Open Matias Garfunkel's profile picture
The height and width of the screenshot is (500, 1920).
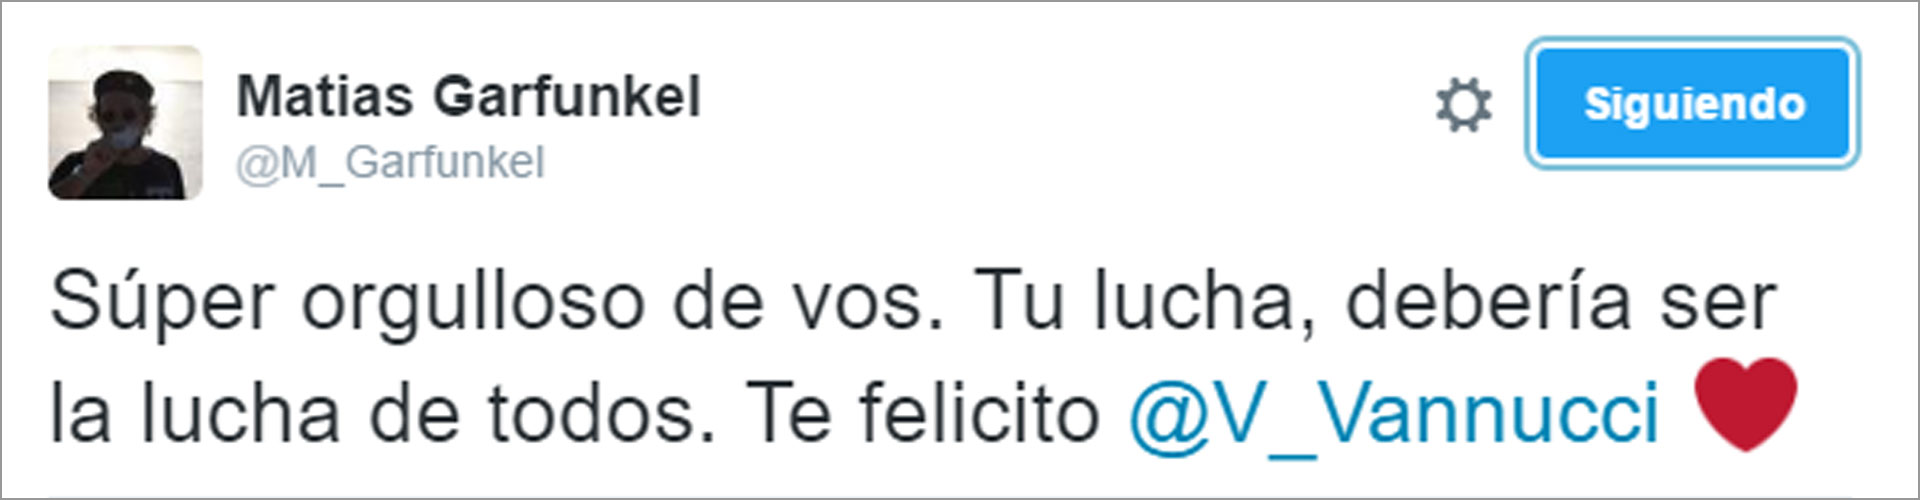coord(125,122)
